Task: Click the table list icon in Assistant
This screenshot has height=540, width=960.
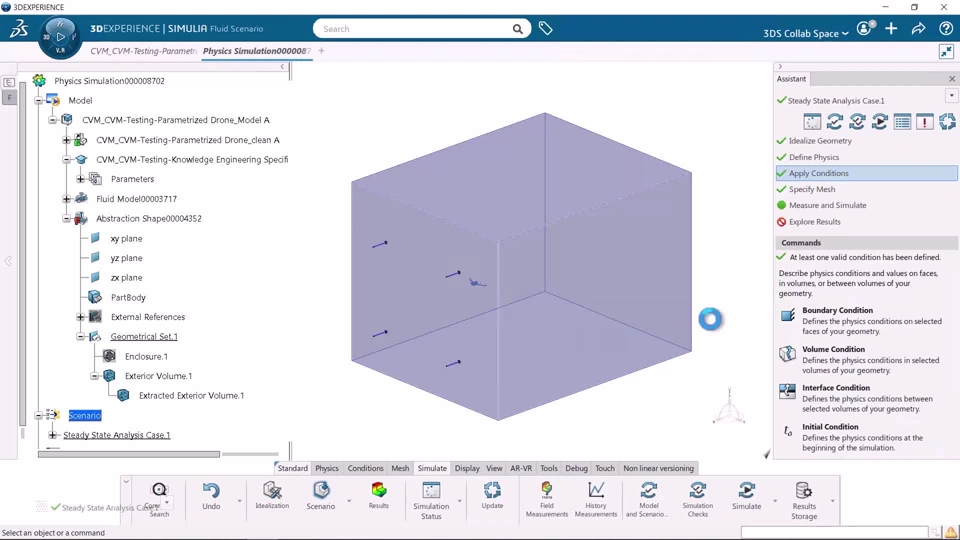Action: 902,122
